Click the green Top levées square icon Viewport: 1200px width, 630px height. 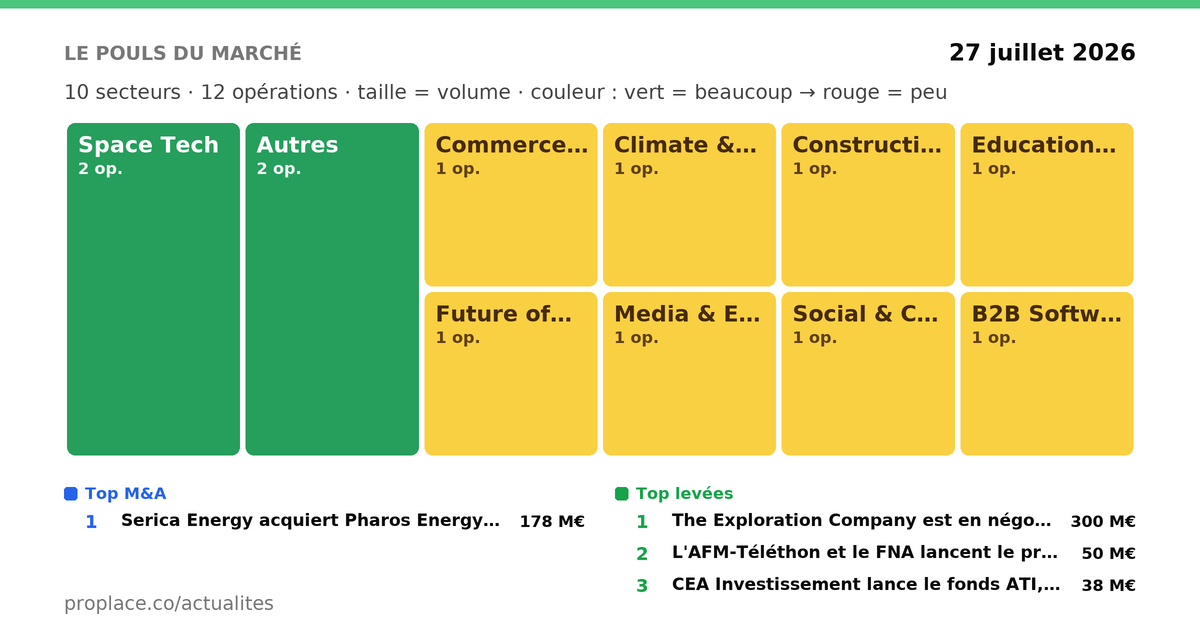click(622, 494)
